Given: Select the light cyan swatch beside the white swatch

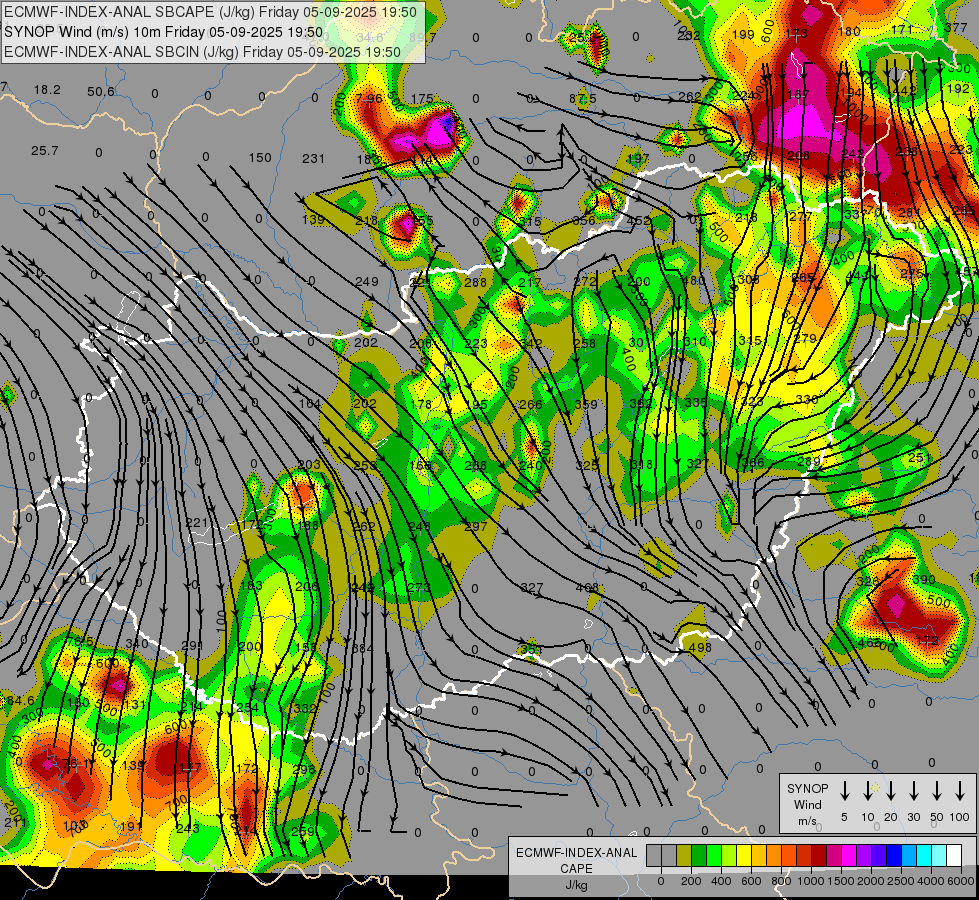Looking at the screenshot, I should pos(938,856).
